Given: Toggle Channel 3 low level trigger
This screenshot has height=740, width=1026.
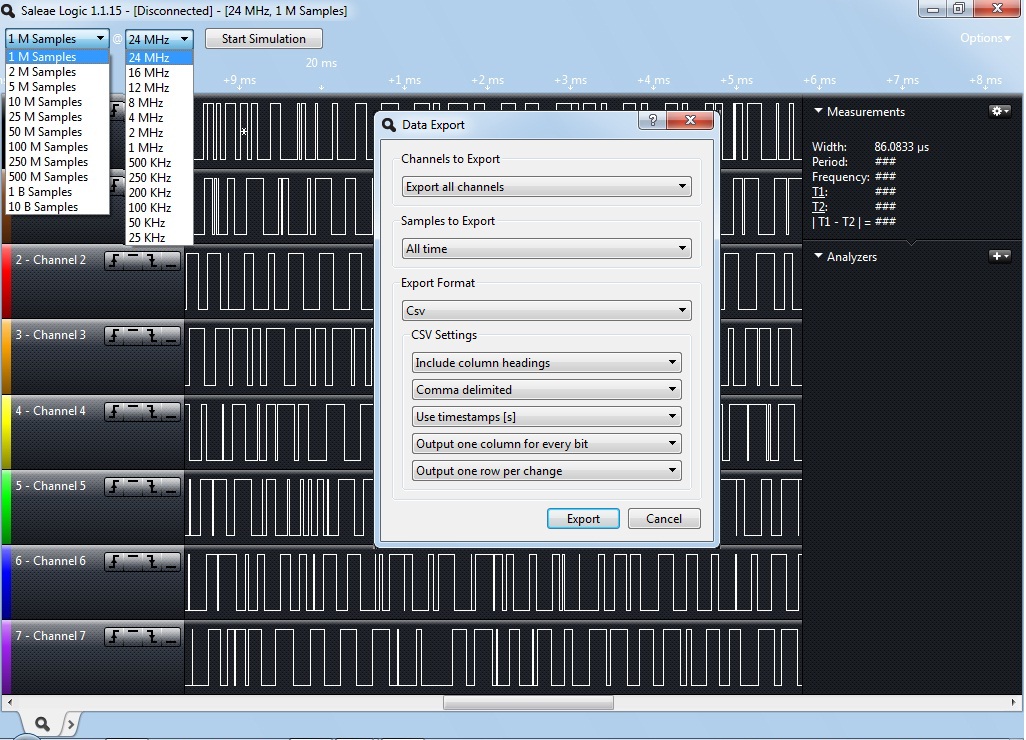Looking at the screenshot, I should click(x=170, y=336).
